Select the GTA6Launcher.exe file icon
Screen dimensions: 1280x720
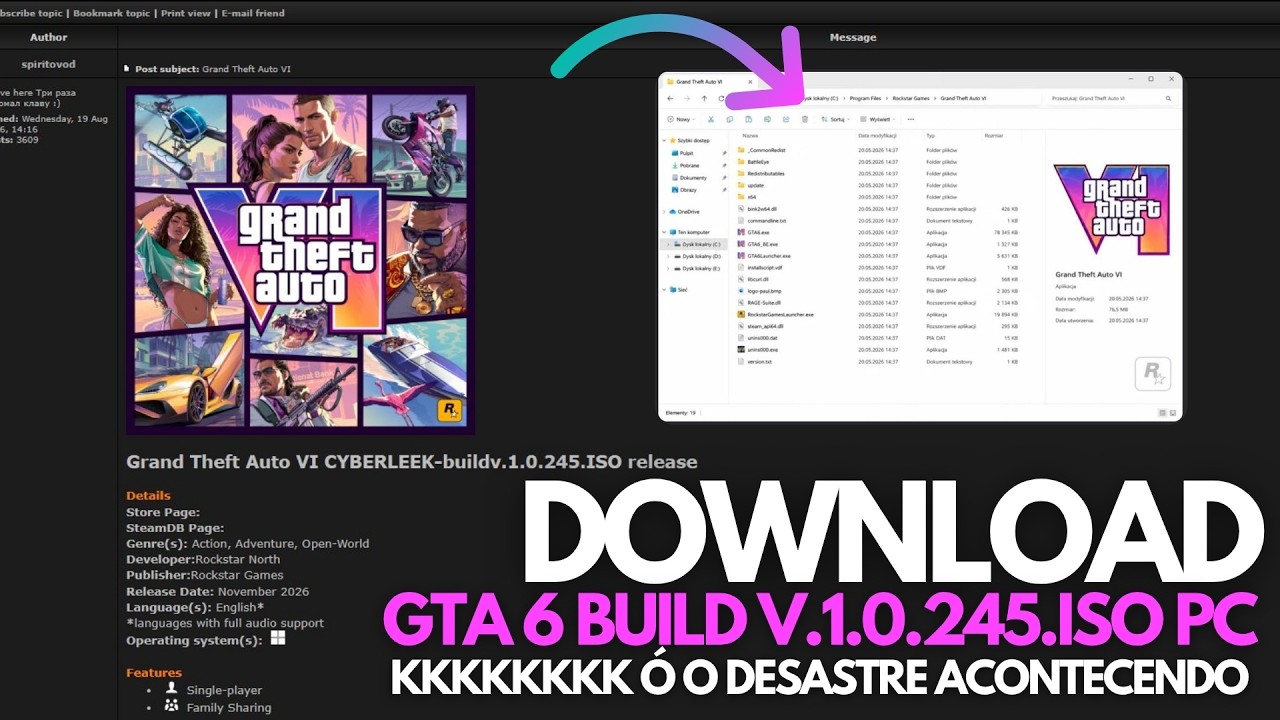click(x=741, y=256)
